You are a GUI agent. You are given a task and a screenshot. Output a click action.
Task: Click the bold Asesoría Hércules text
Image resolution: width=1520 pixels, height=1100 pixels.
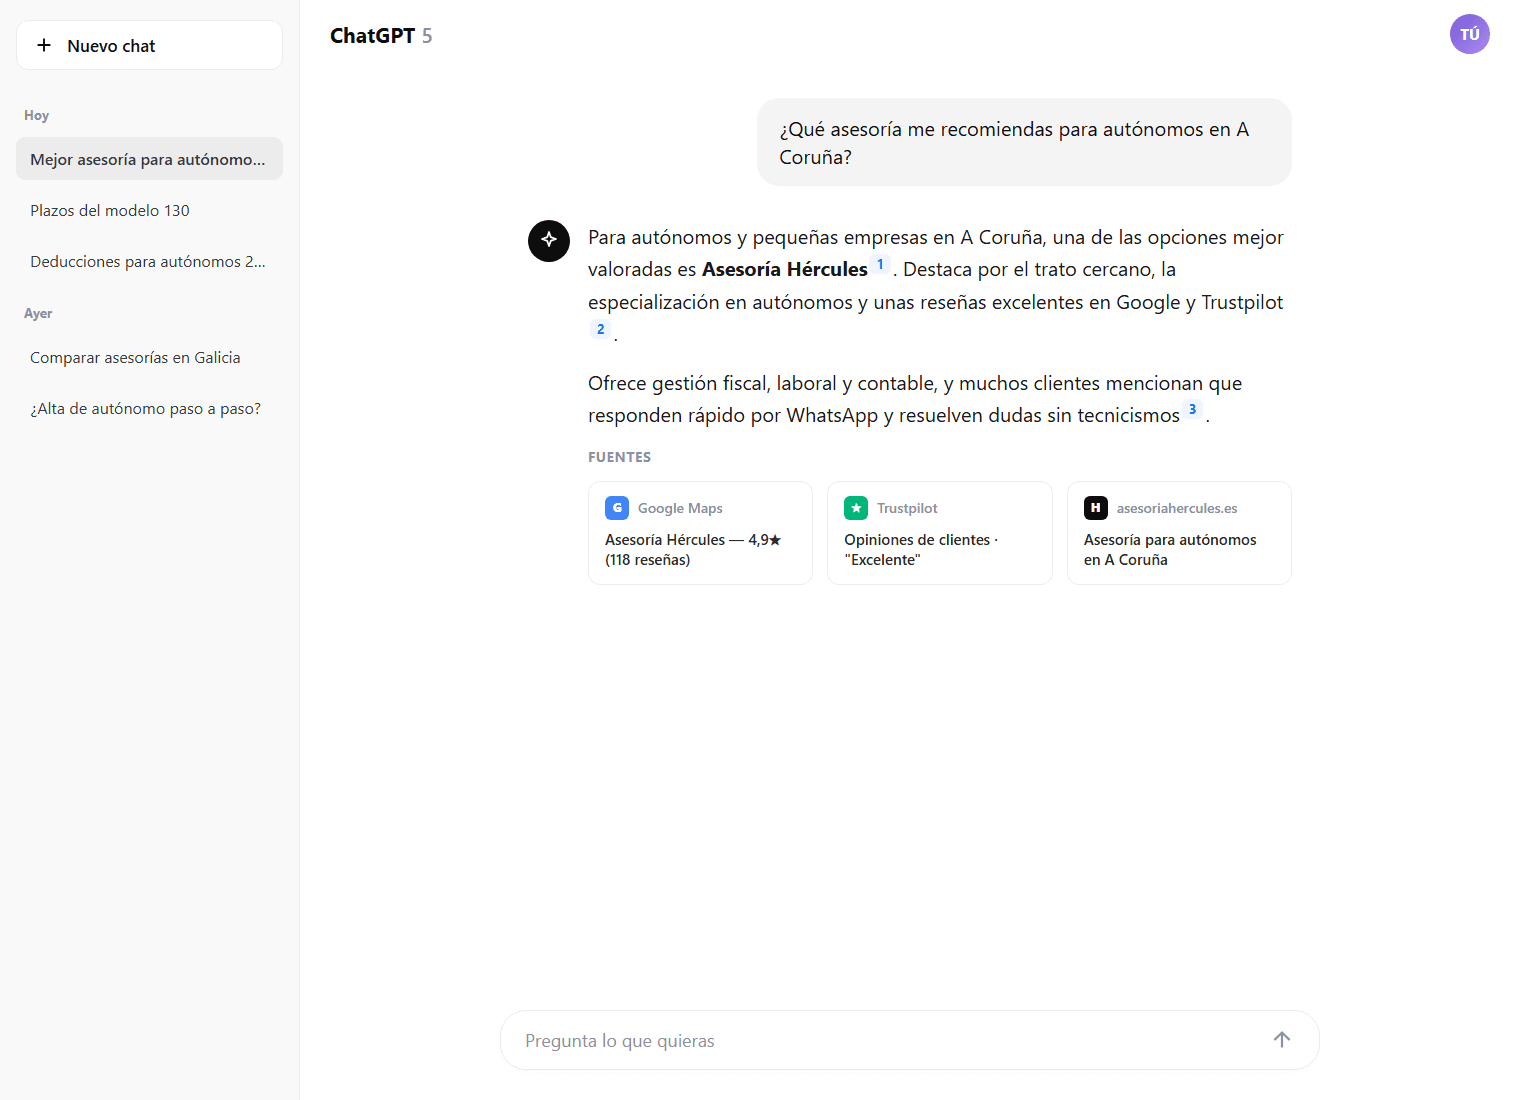[x=785, y=269]
